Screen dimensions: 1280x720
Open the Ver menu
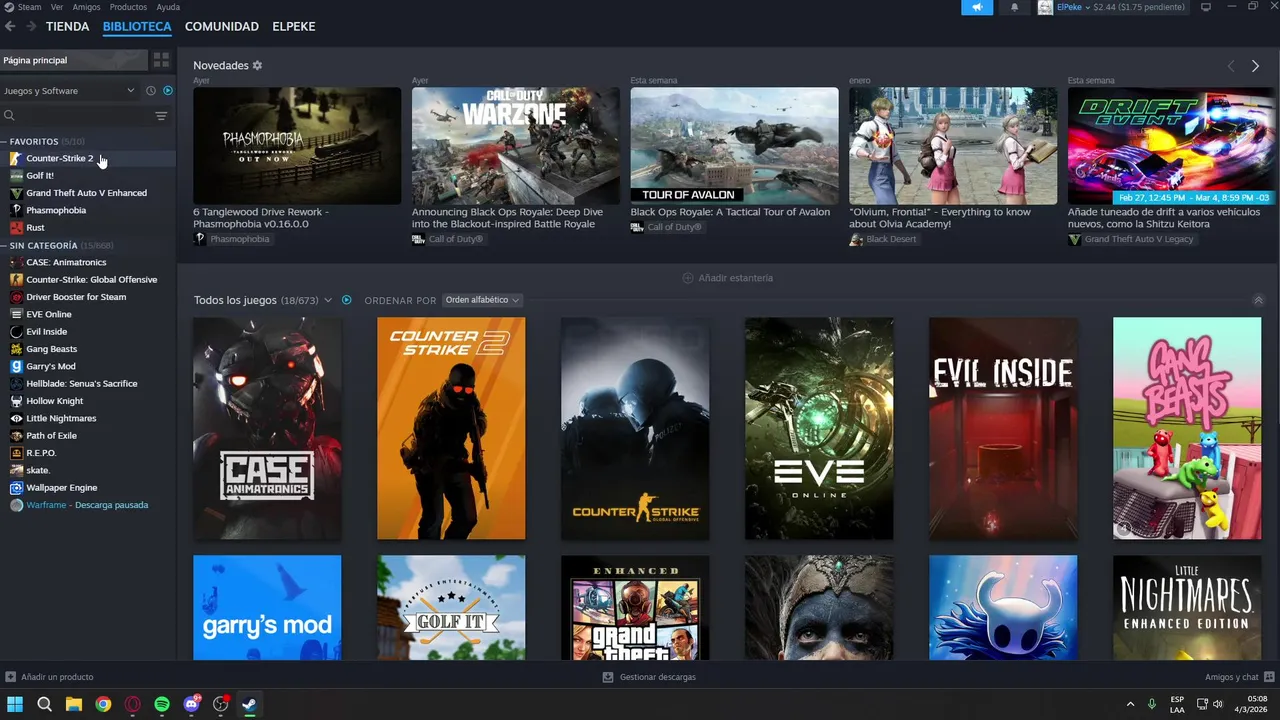coord(57,7)
